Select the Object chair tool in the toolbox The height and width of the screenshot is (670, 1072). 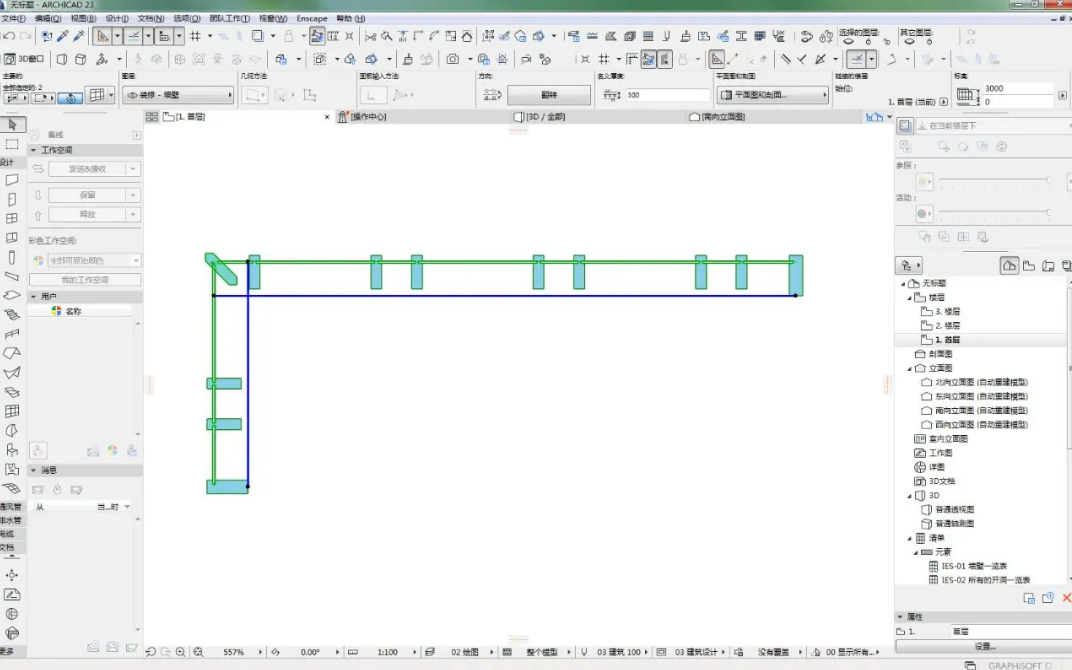(12, 450)
